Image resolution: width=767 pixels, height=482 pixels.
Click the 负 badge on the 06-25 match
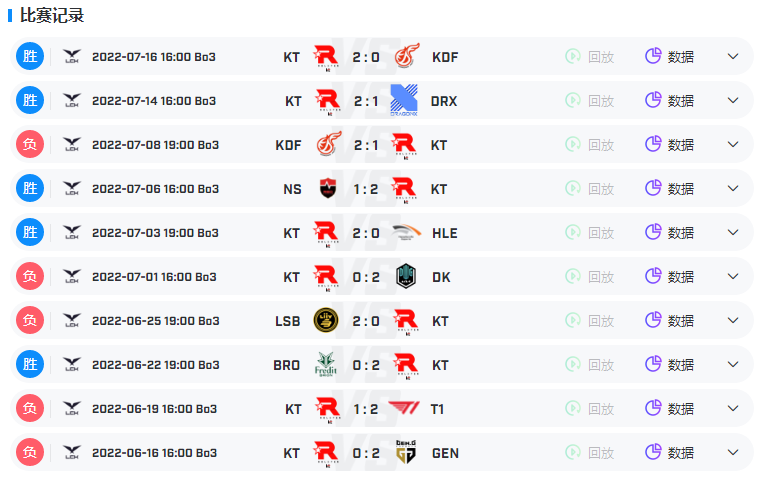click(30, 320)
